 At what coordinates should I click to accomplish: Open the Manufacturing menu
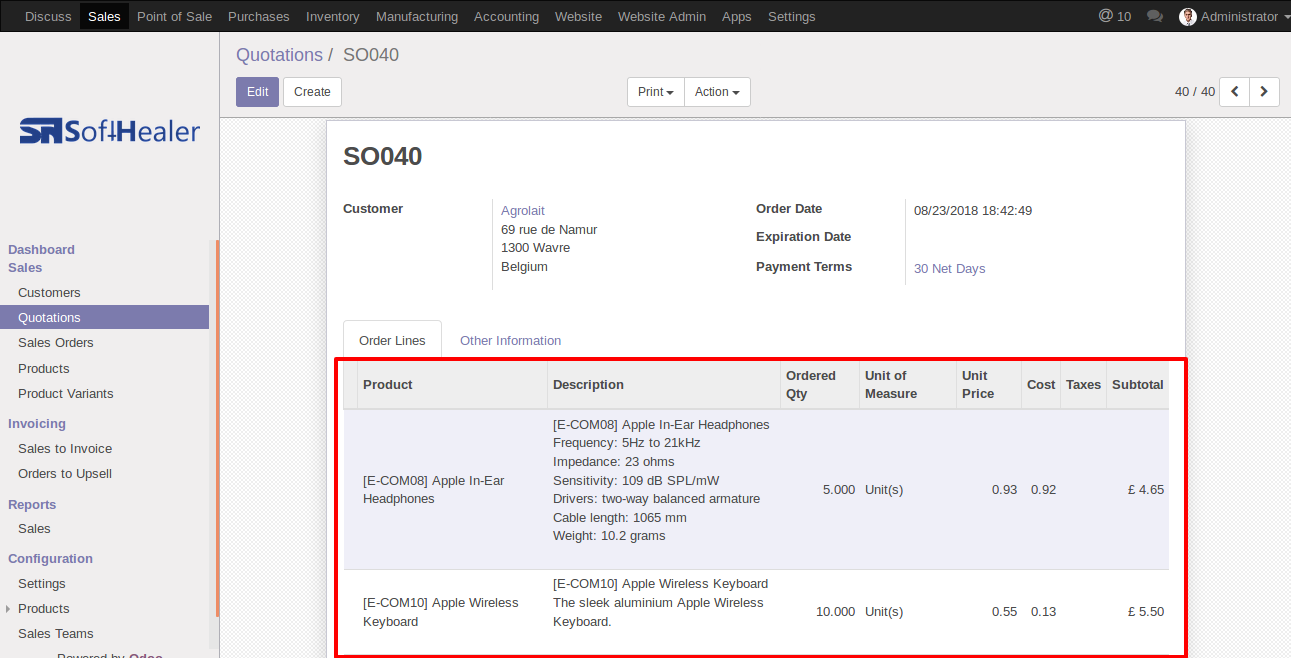pos(417,16)
